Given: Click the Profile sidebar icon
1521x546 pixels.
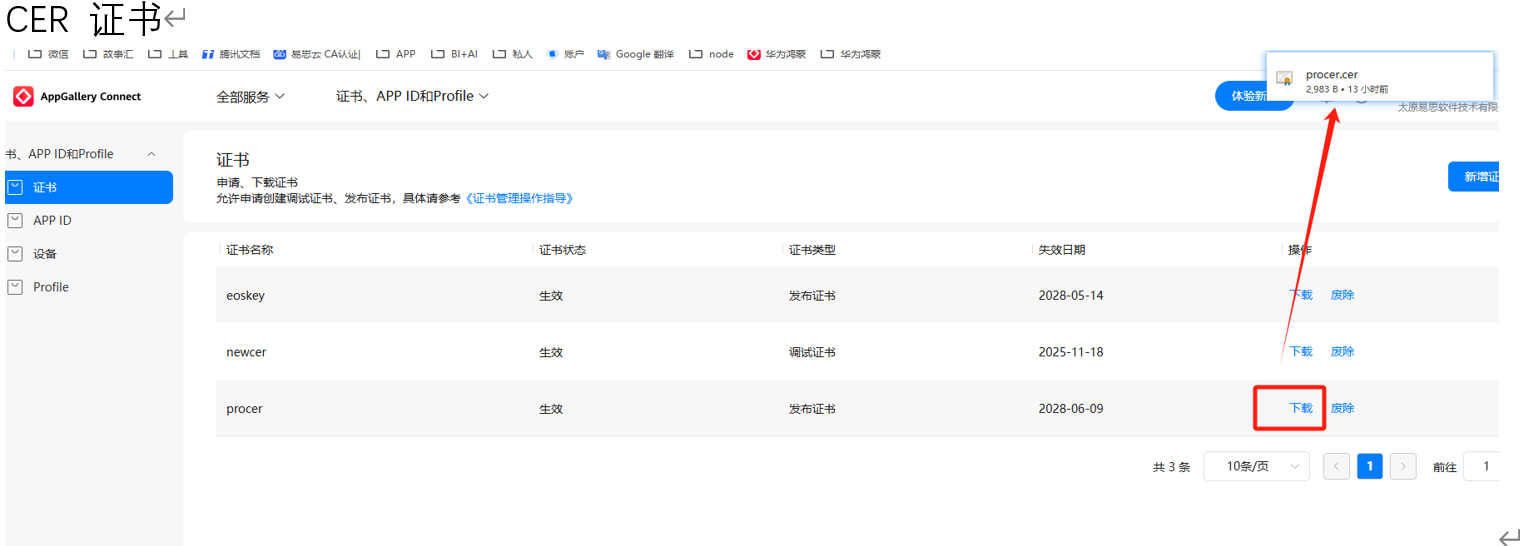Looking at the screenshot, I should 15,287.
